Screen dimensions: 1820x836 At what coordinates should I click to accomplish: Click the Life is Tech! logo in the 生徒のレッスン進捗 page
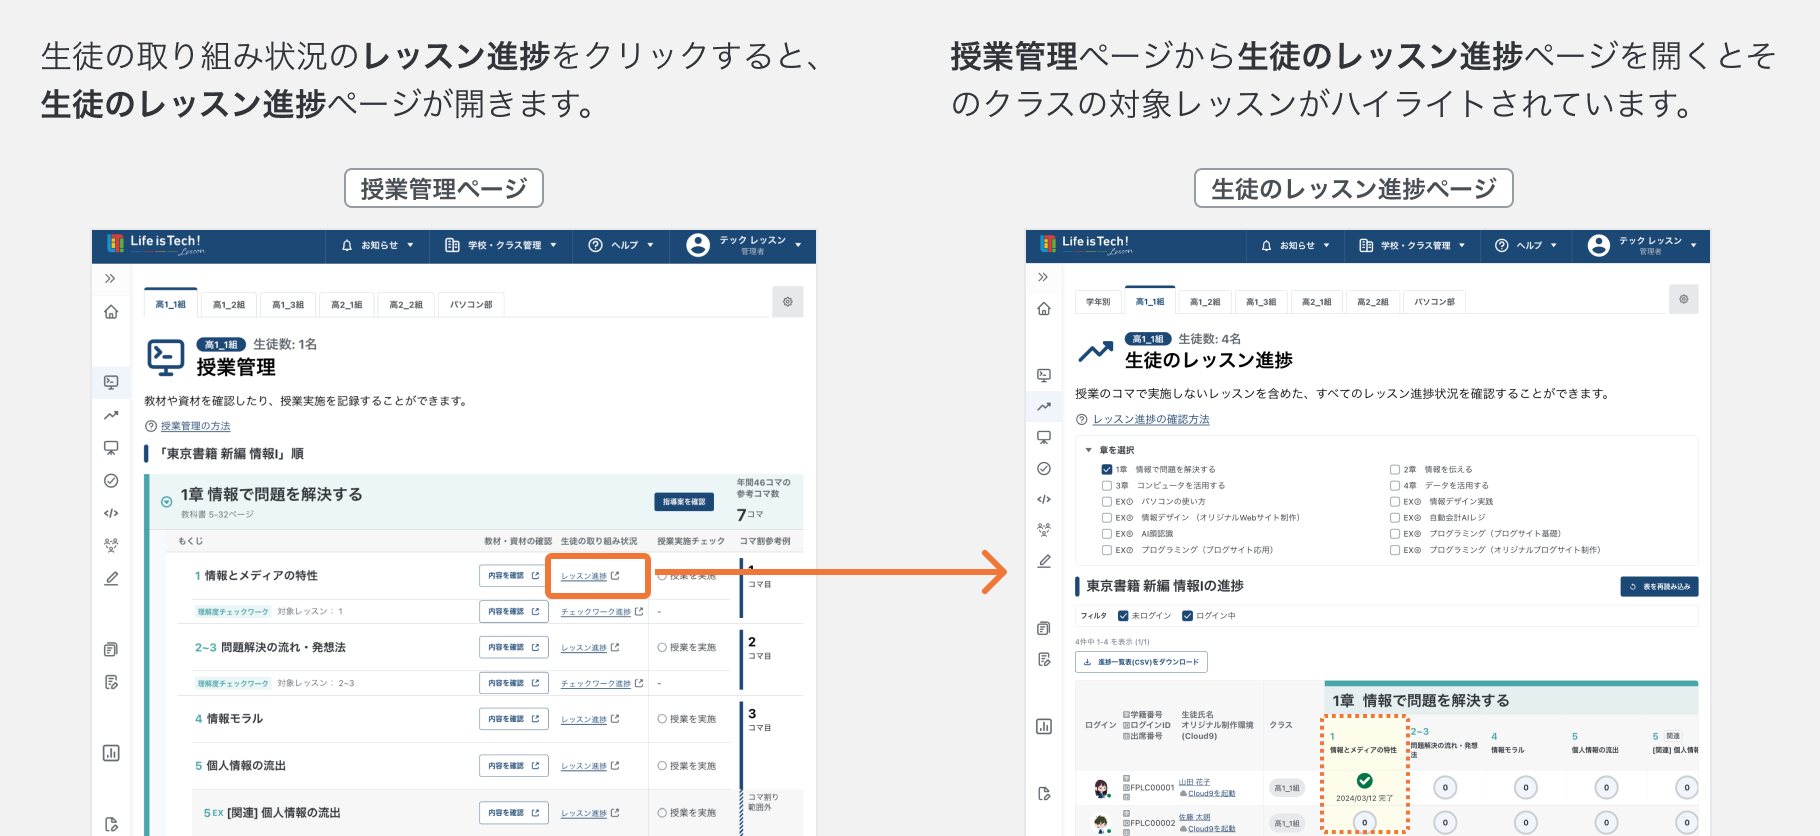coord(1086,244)
